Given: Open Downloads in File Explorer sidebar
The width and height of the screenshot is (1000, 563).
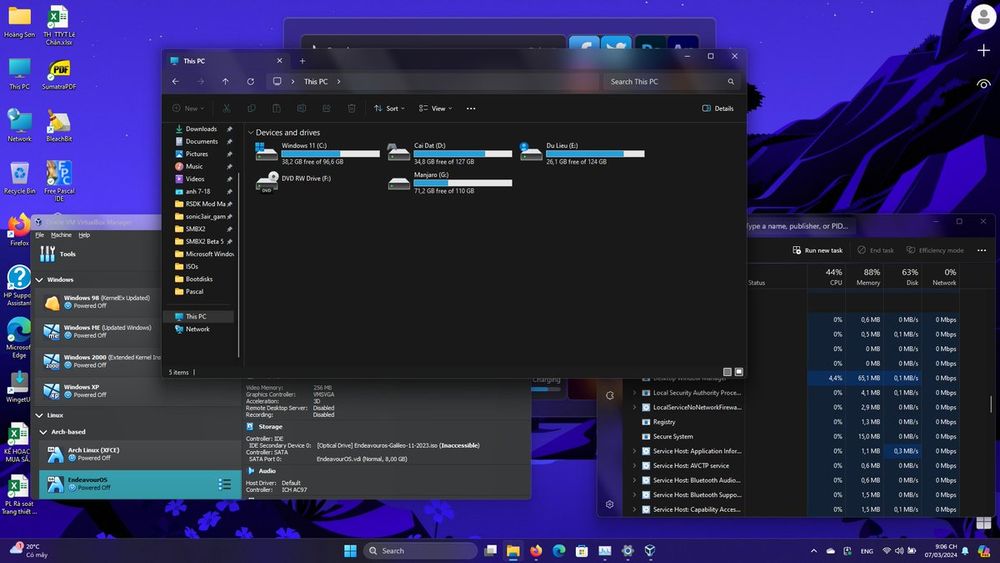Looking at the screenshot, I should click(x=201, y=129).
